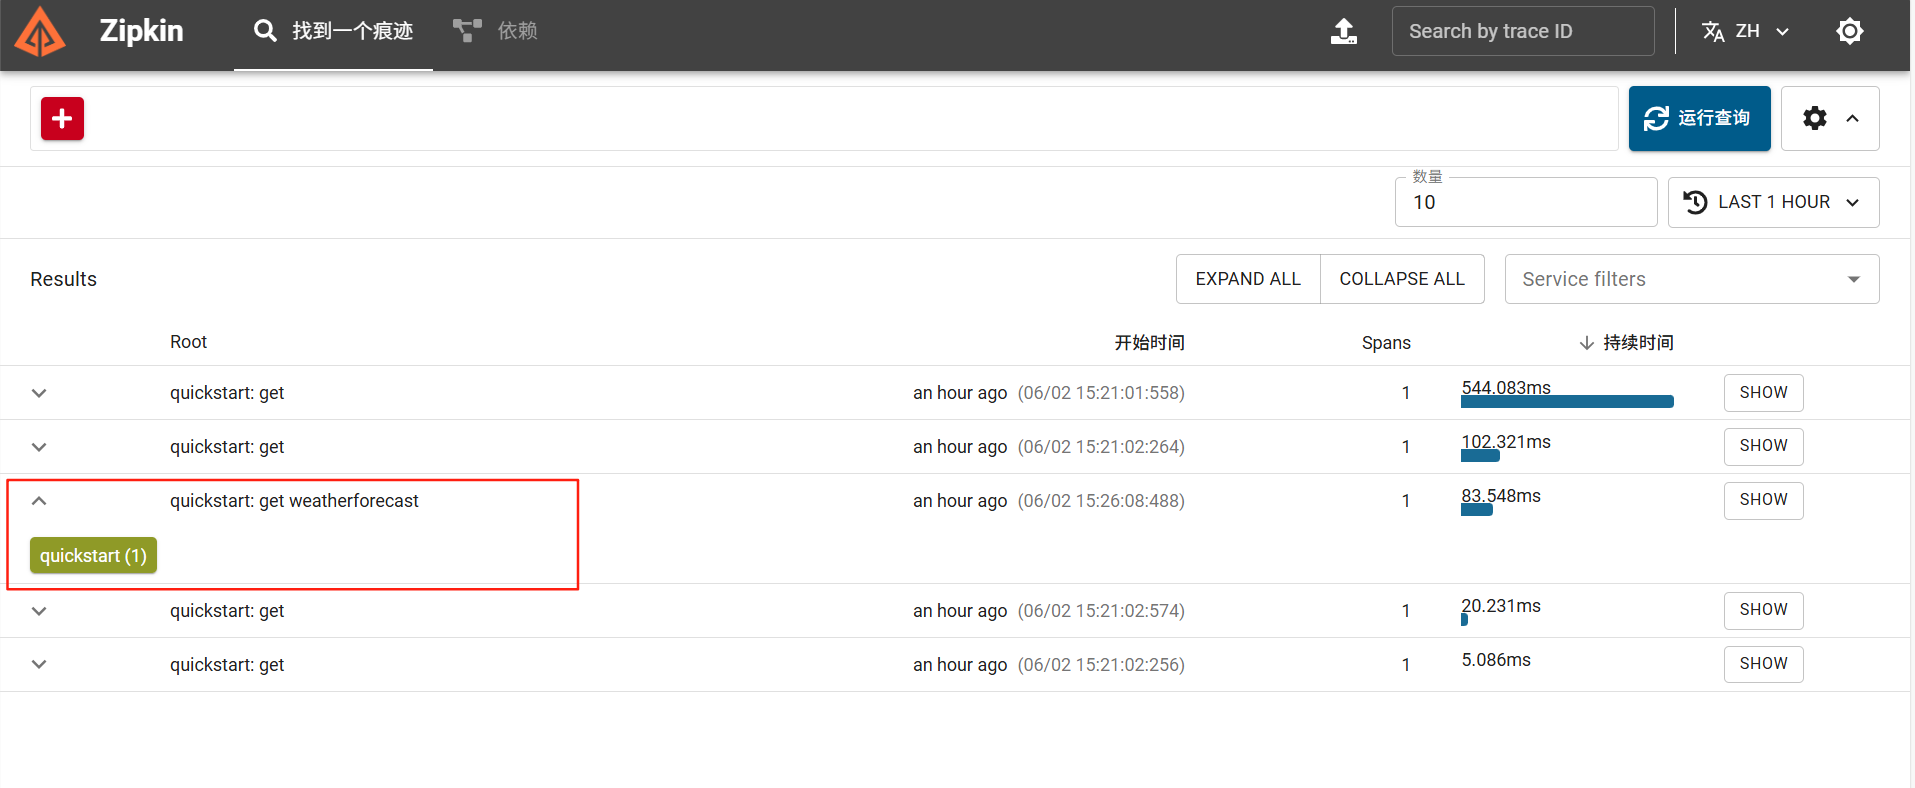Click the Results heading
The width and height of the screenshot is (1915, 788).
pyautogui.click(x=63, y=279)
